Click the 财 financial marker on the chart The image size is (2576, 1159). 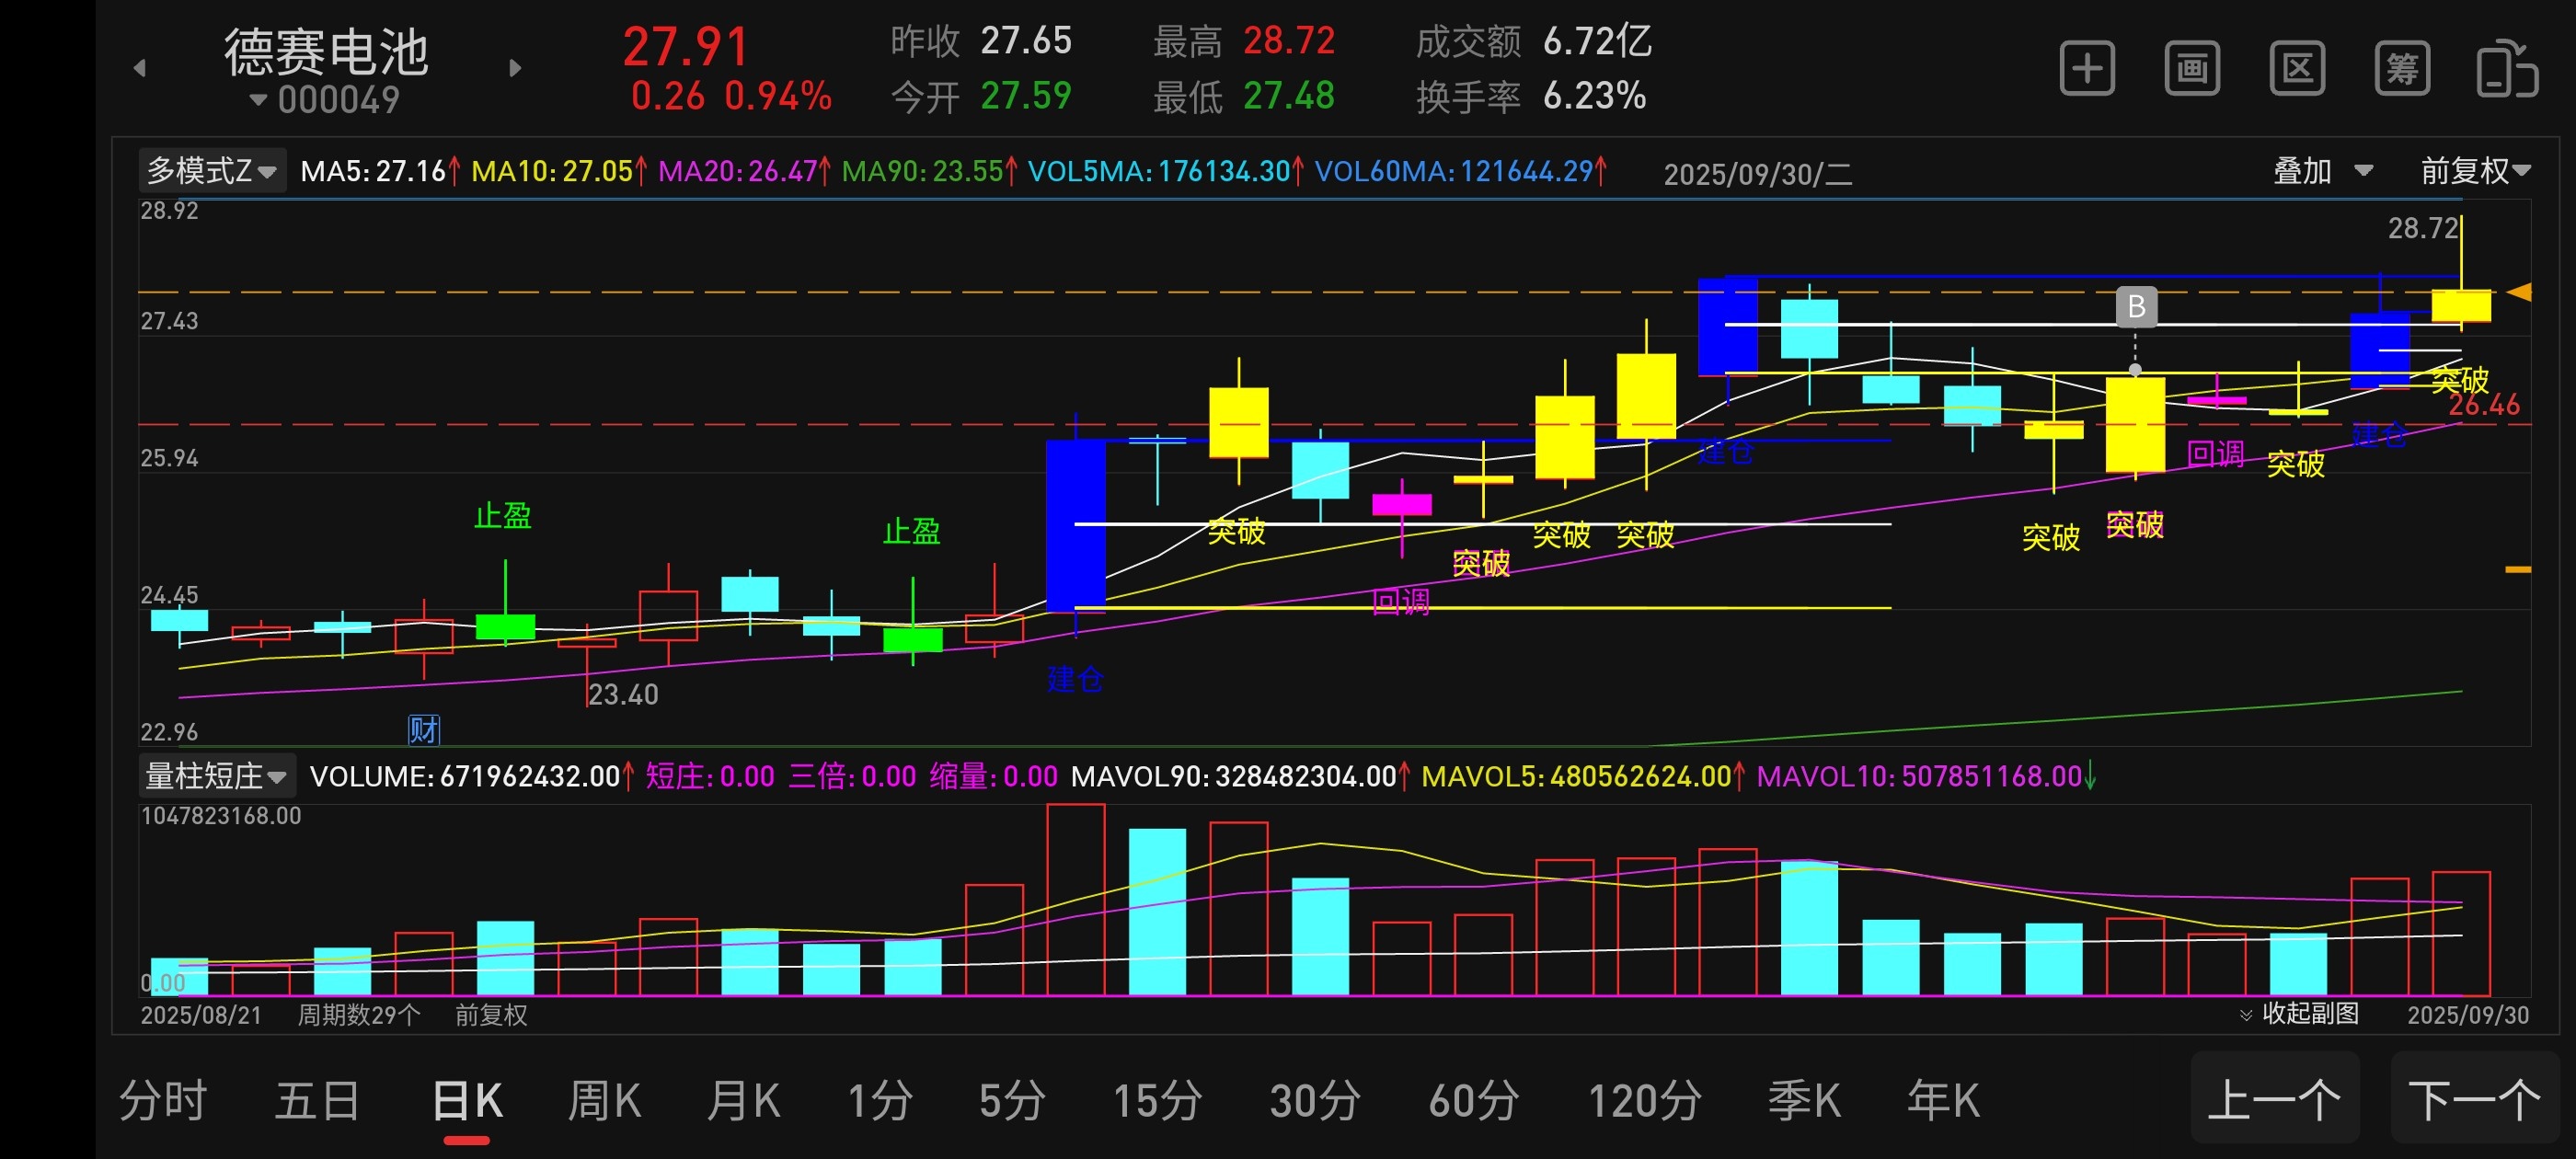pos(423,729)
